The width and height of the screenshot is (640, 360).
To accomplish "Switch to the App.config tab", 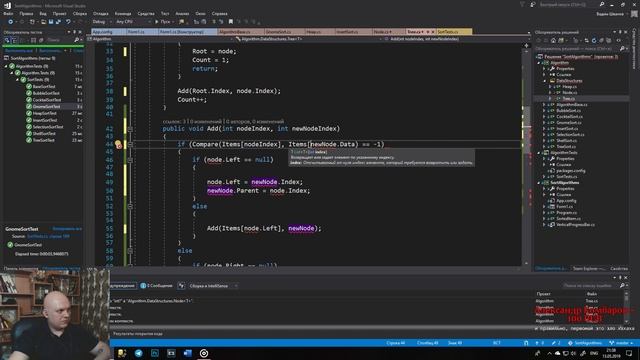I will [x=108, y=31].
